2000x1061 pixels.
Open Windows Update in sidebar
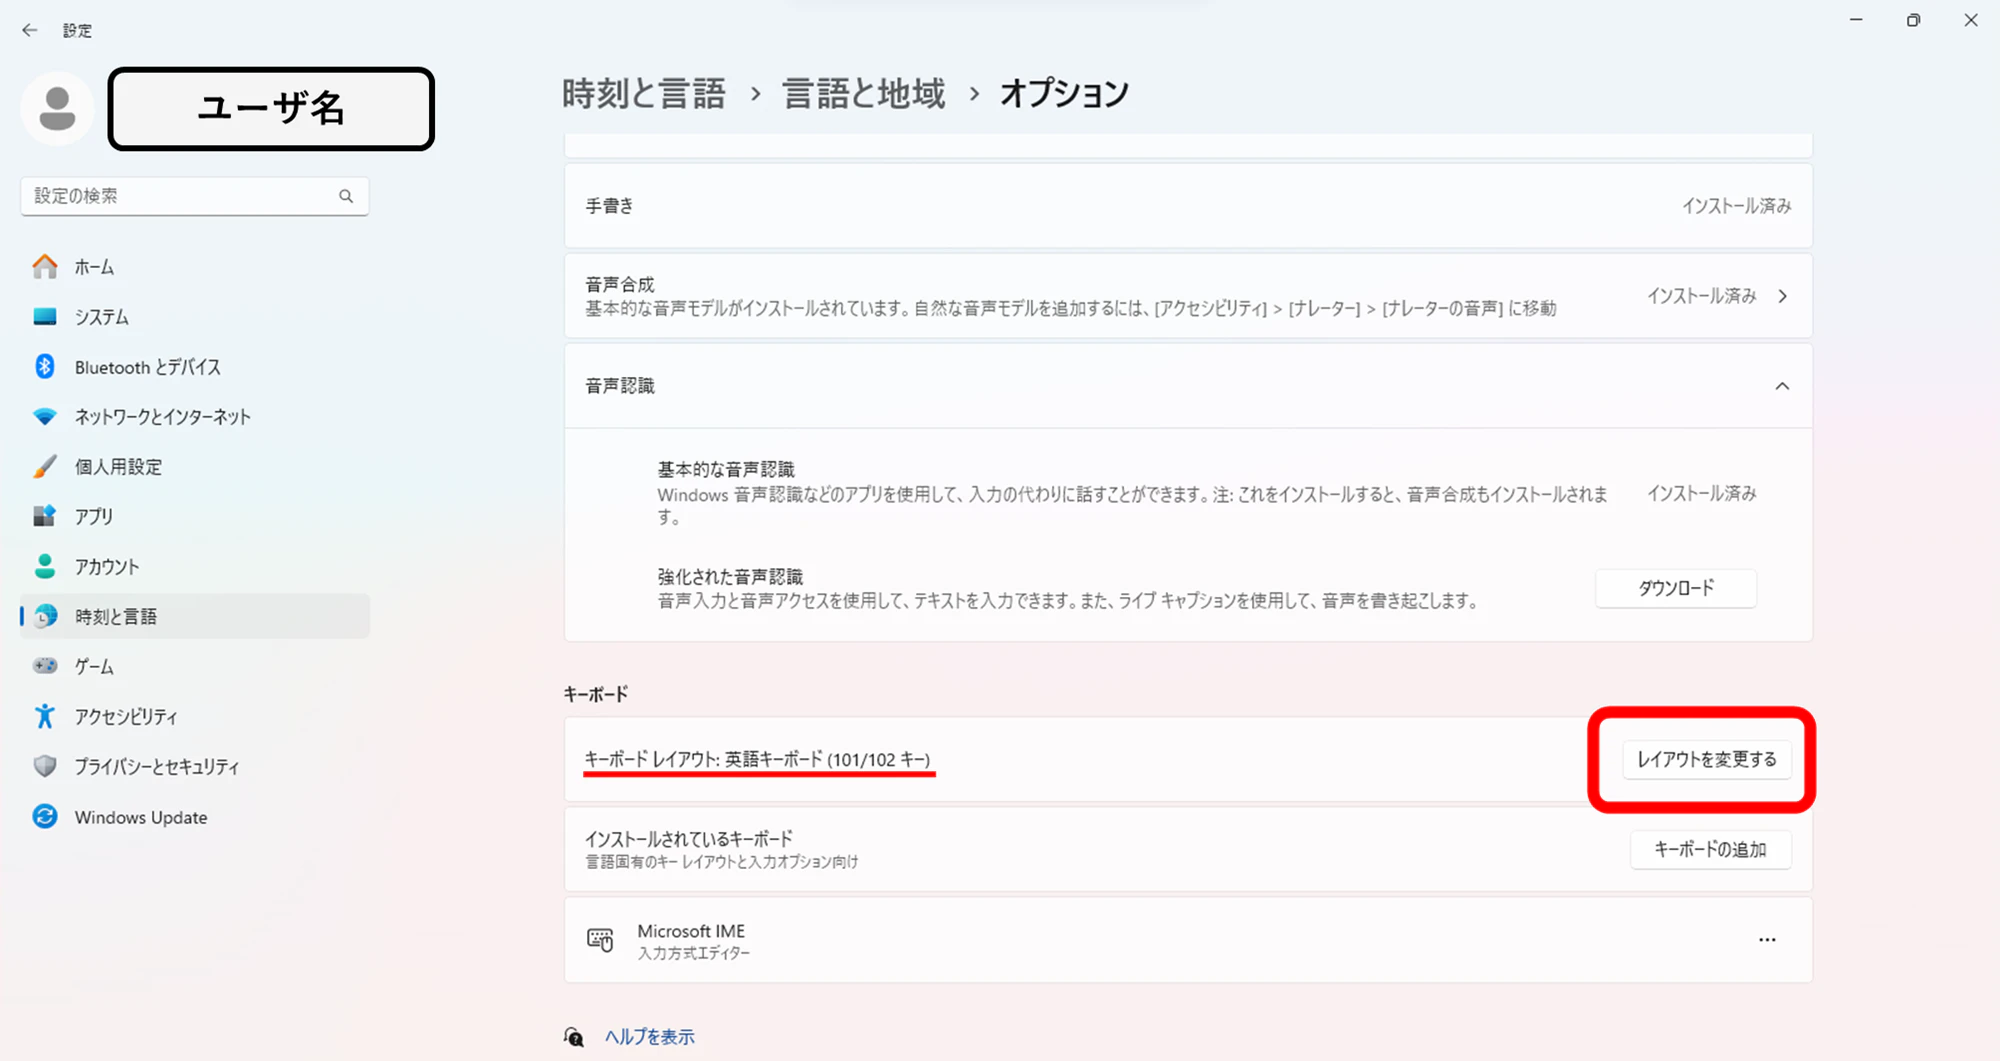(195, 816)
